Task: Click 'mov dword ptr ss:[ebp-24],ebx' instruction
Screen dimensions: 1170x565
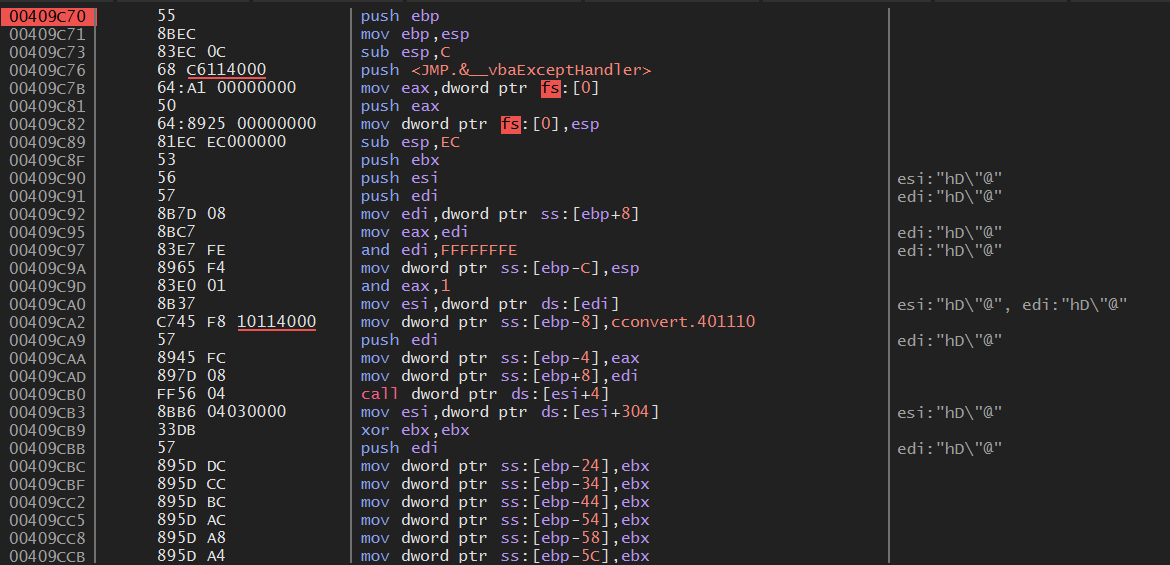Action: click(x=505, y=466)
